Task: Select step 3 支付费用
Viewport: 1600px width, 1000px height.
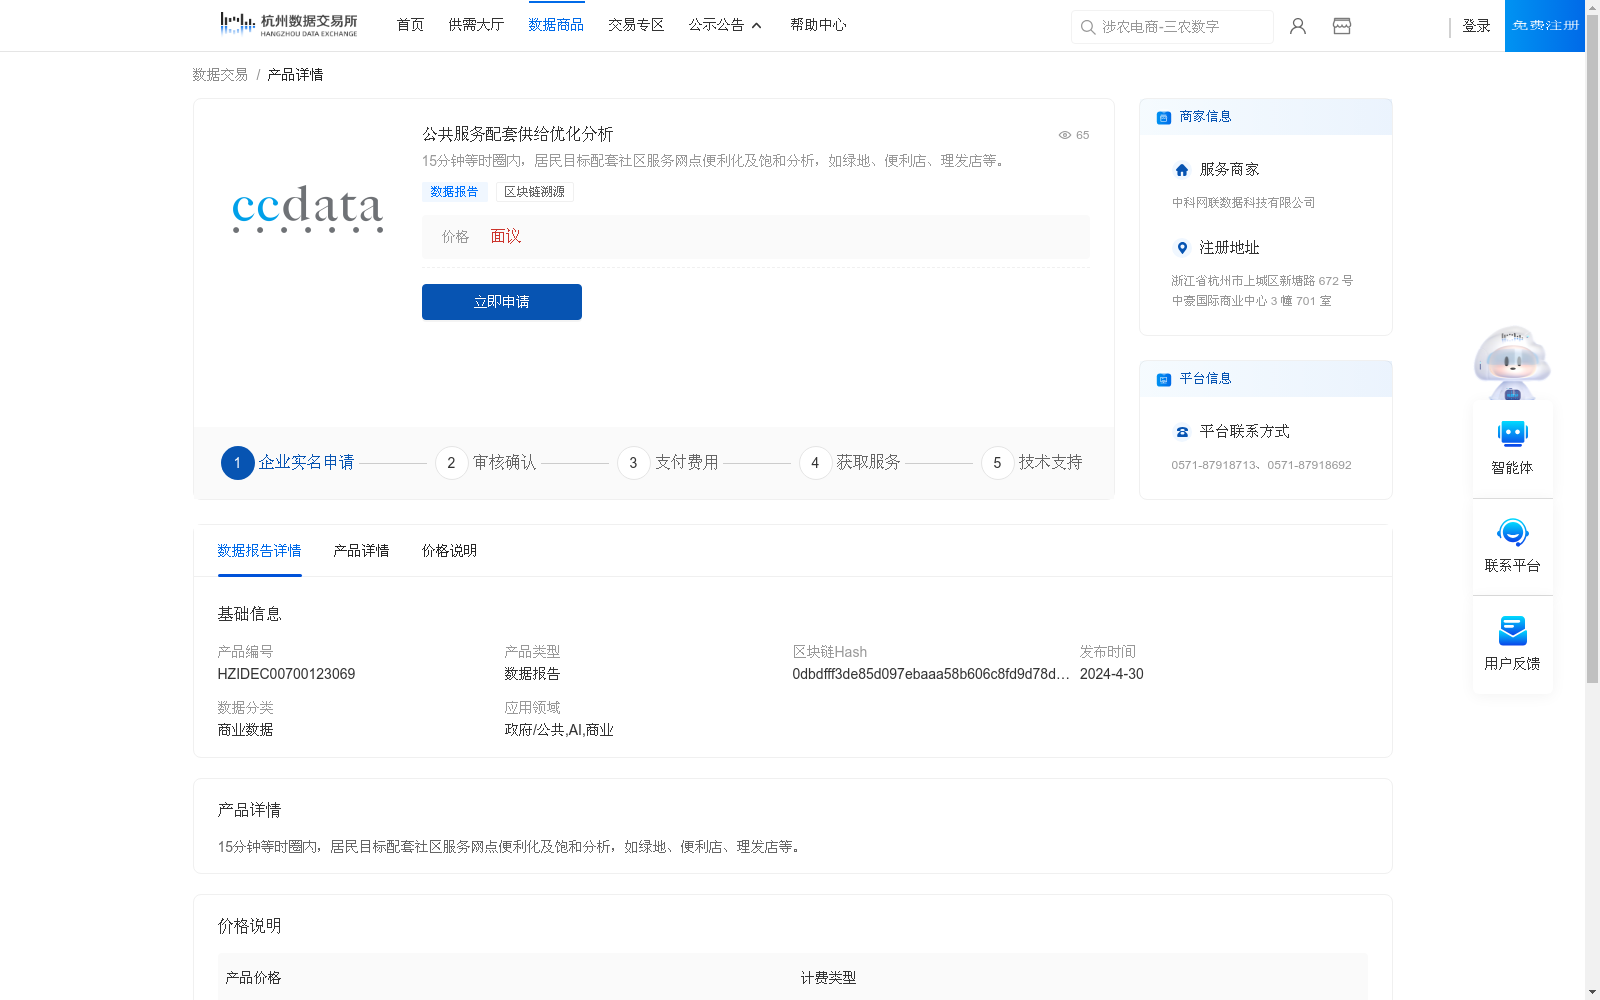Action: (668, 463)
